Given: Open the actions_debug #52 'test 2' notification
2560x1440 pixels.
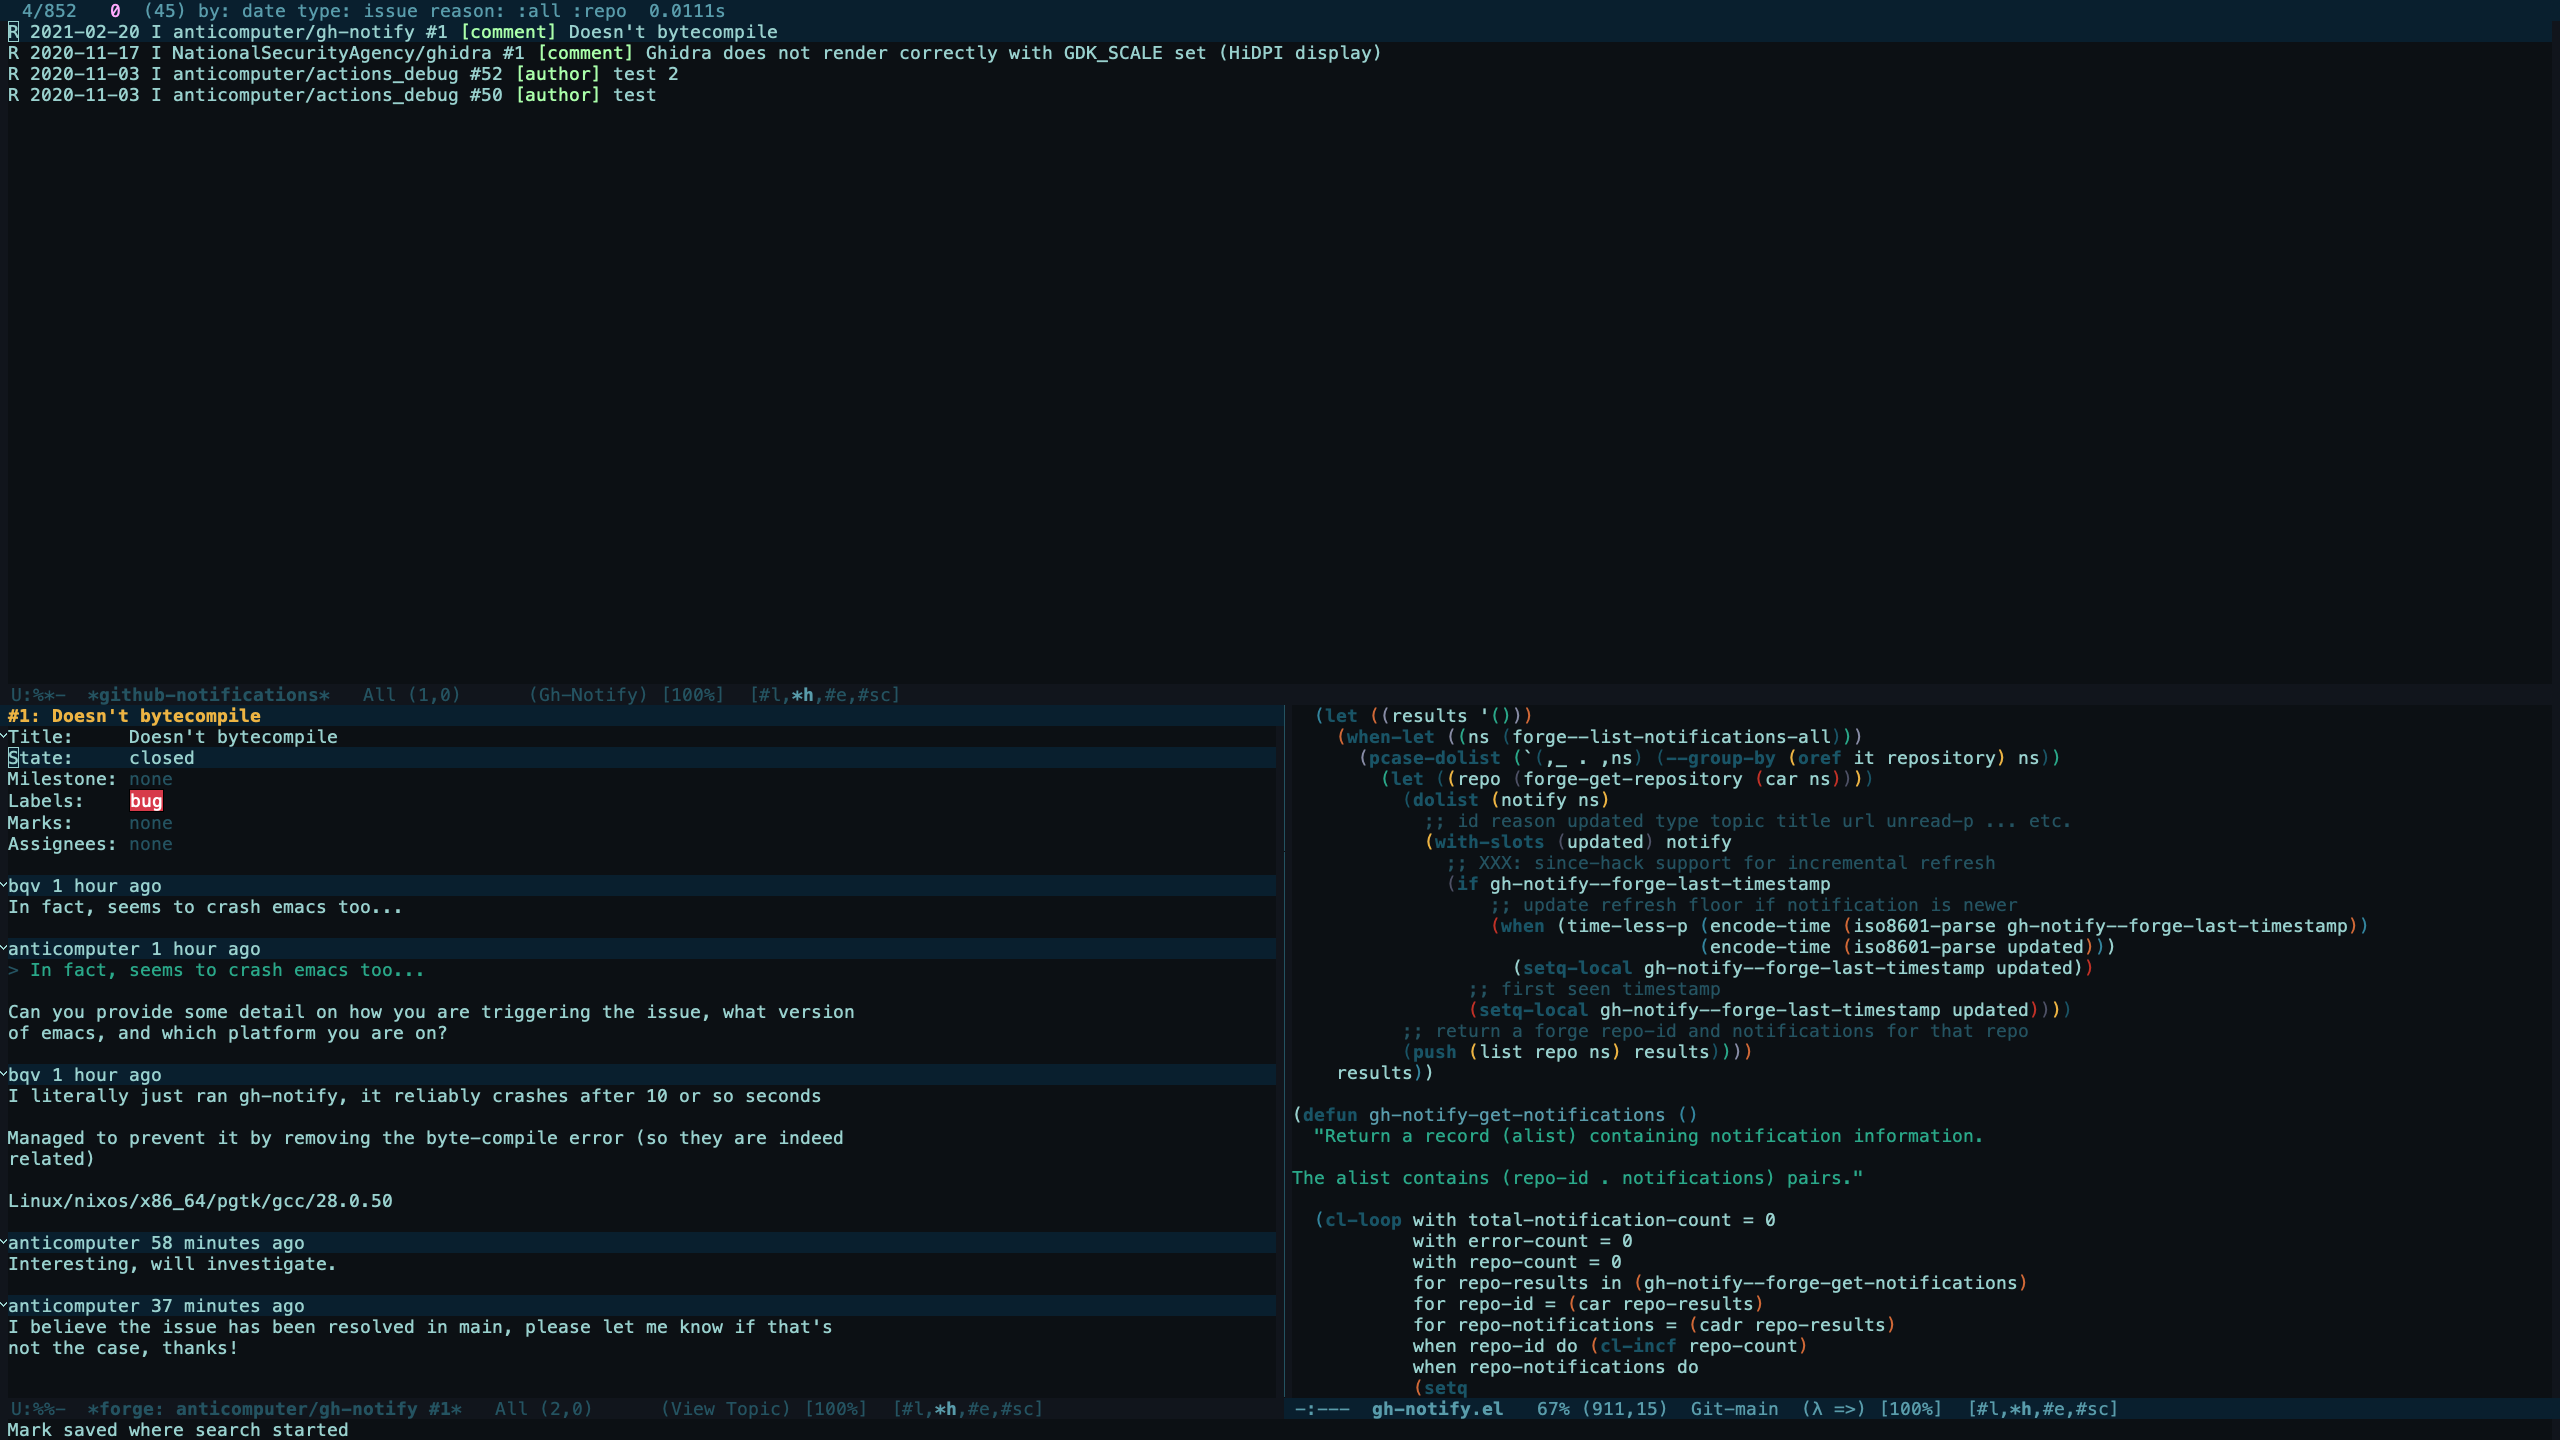Looking at the screenshot, I should point(343,74).
